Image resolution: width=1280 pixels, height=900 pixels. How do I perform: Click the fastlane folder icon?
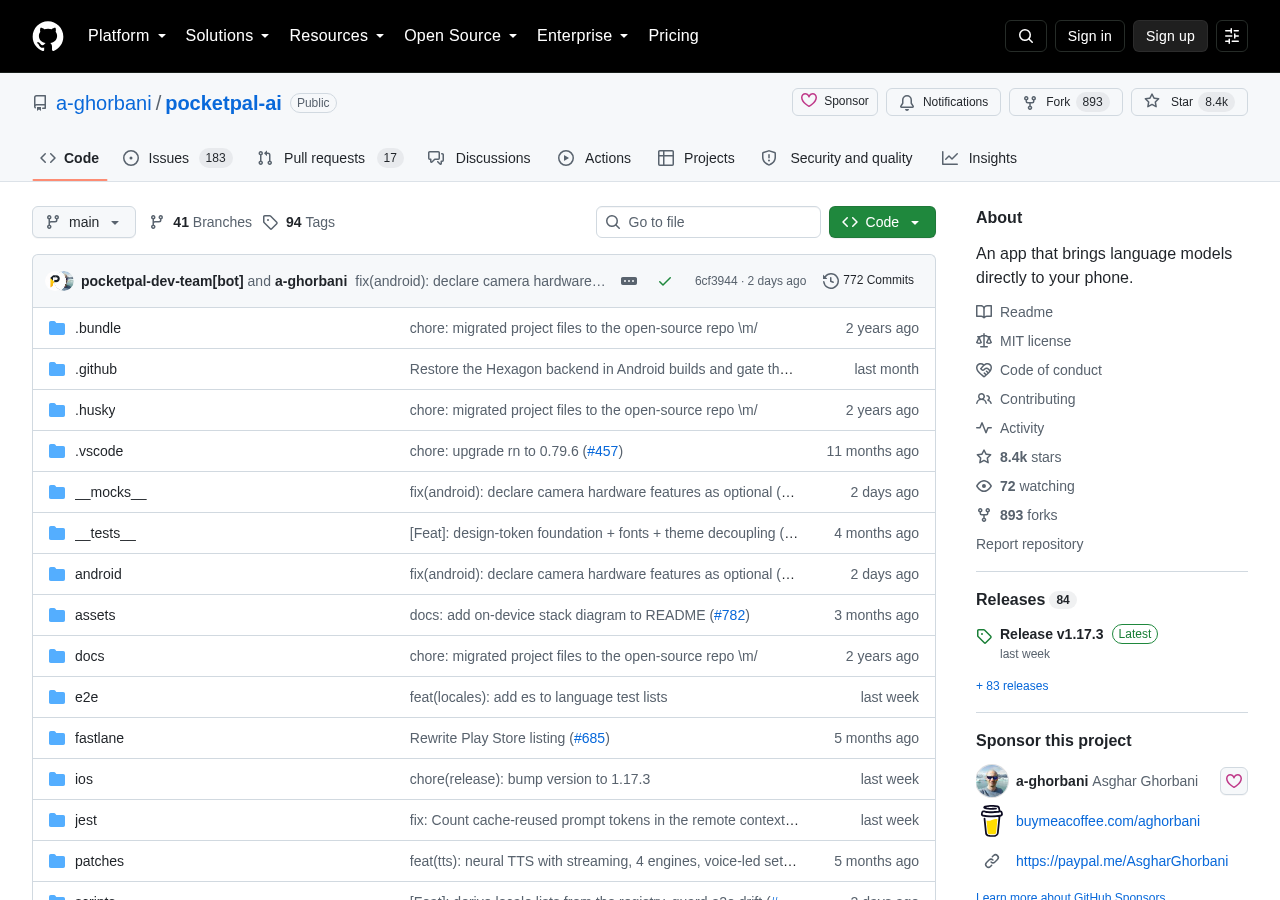coord(57,738)
